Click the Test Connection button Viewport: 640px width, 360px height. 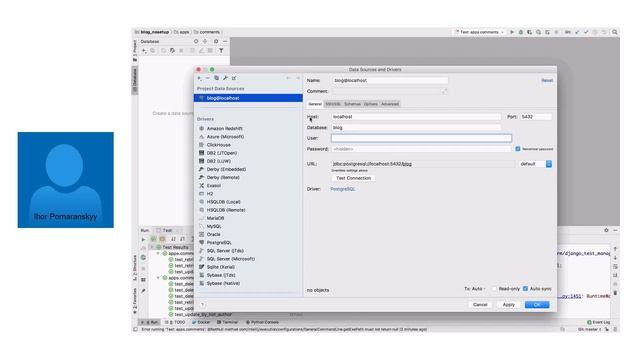coord(353,178)
